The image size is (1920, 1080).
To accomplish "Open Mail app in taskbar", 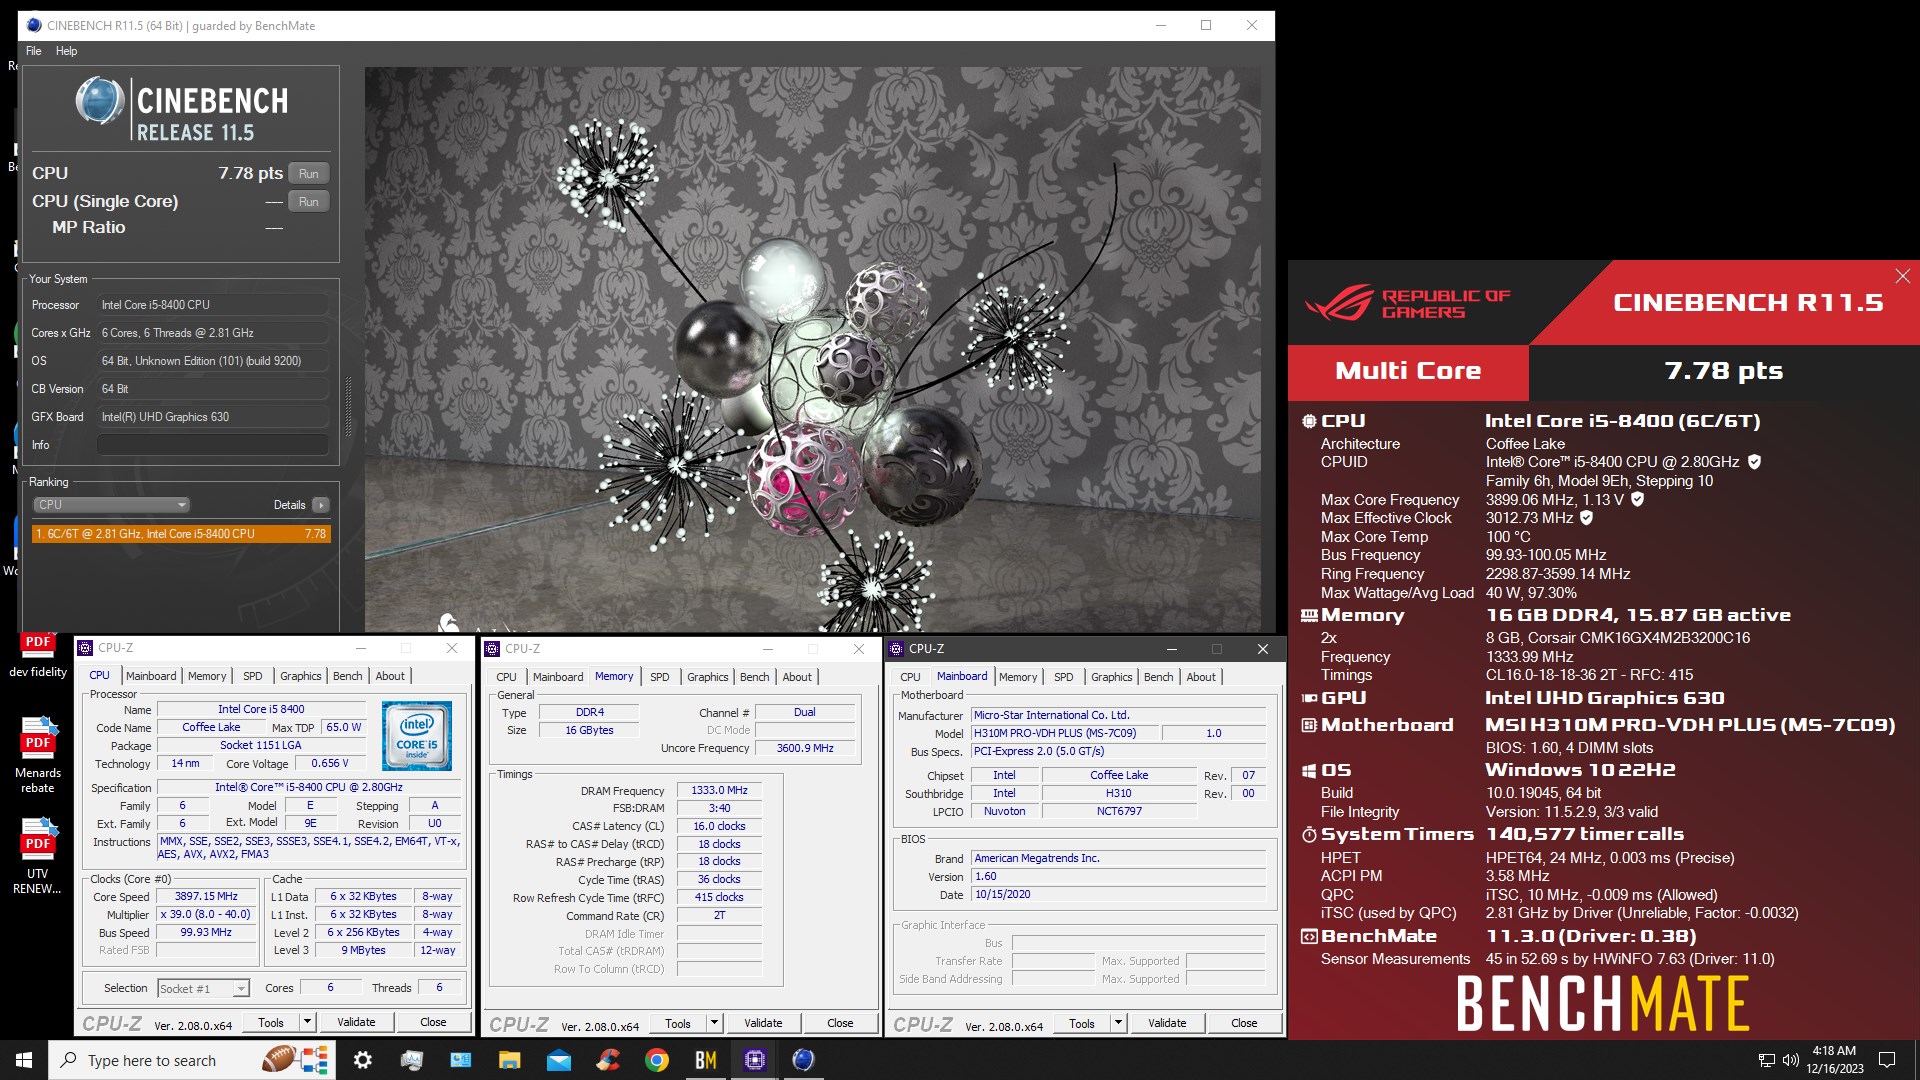I will coord(559,1060).
